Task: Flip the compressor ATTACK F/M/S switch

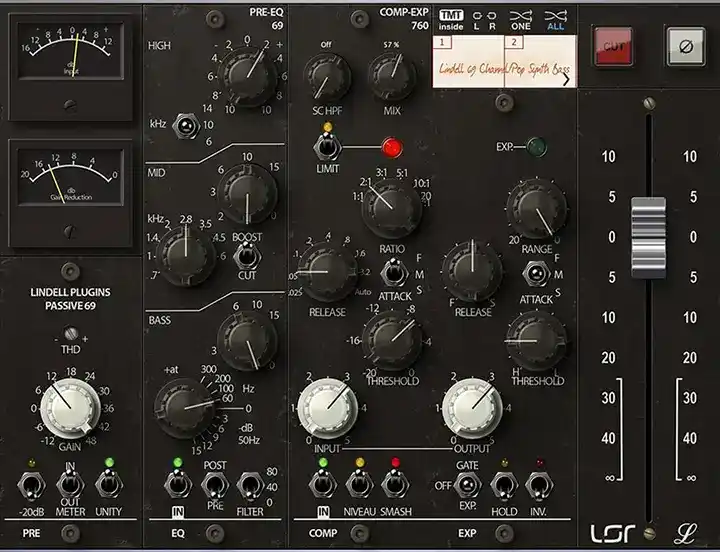Action: click(394, 272)
